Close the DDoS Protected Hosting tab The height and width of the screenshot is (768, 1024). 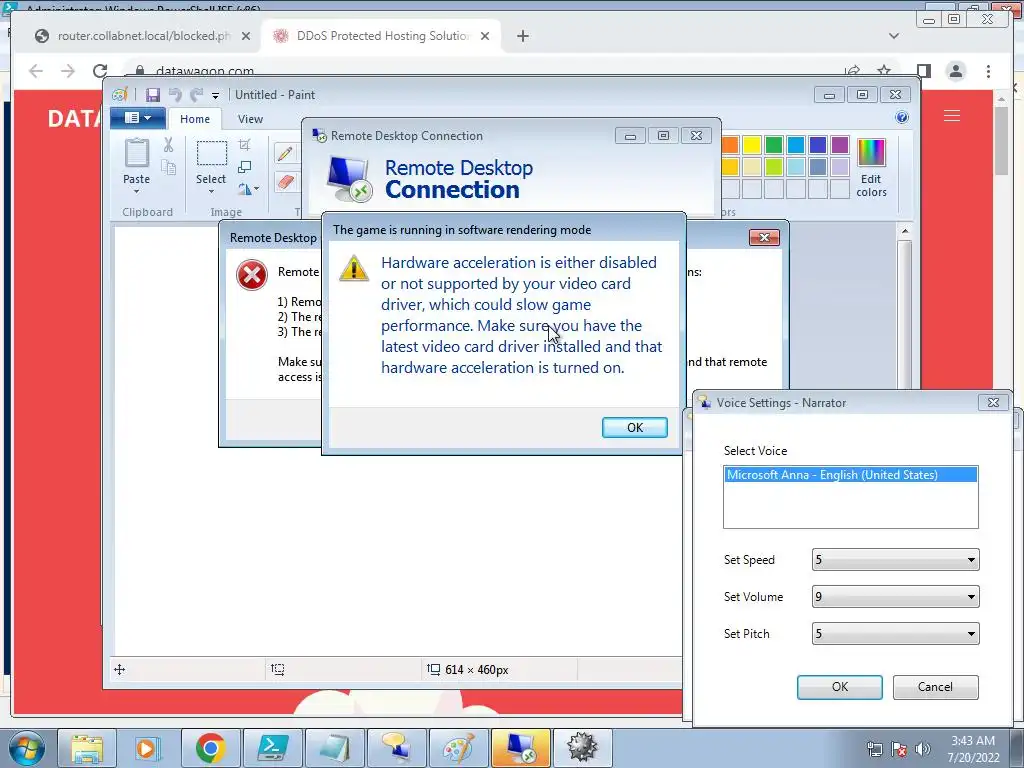tap(485, 36)
